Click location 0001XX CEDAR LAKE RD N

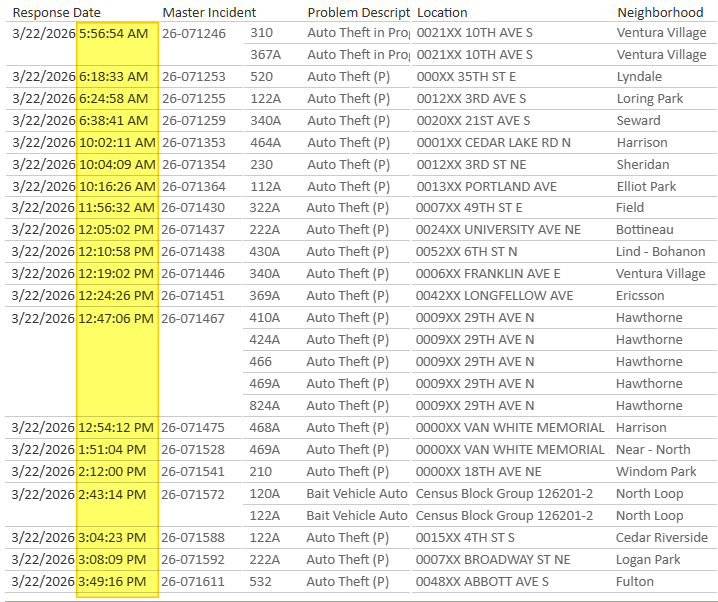[x=494, y=142]
